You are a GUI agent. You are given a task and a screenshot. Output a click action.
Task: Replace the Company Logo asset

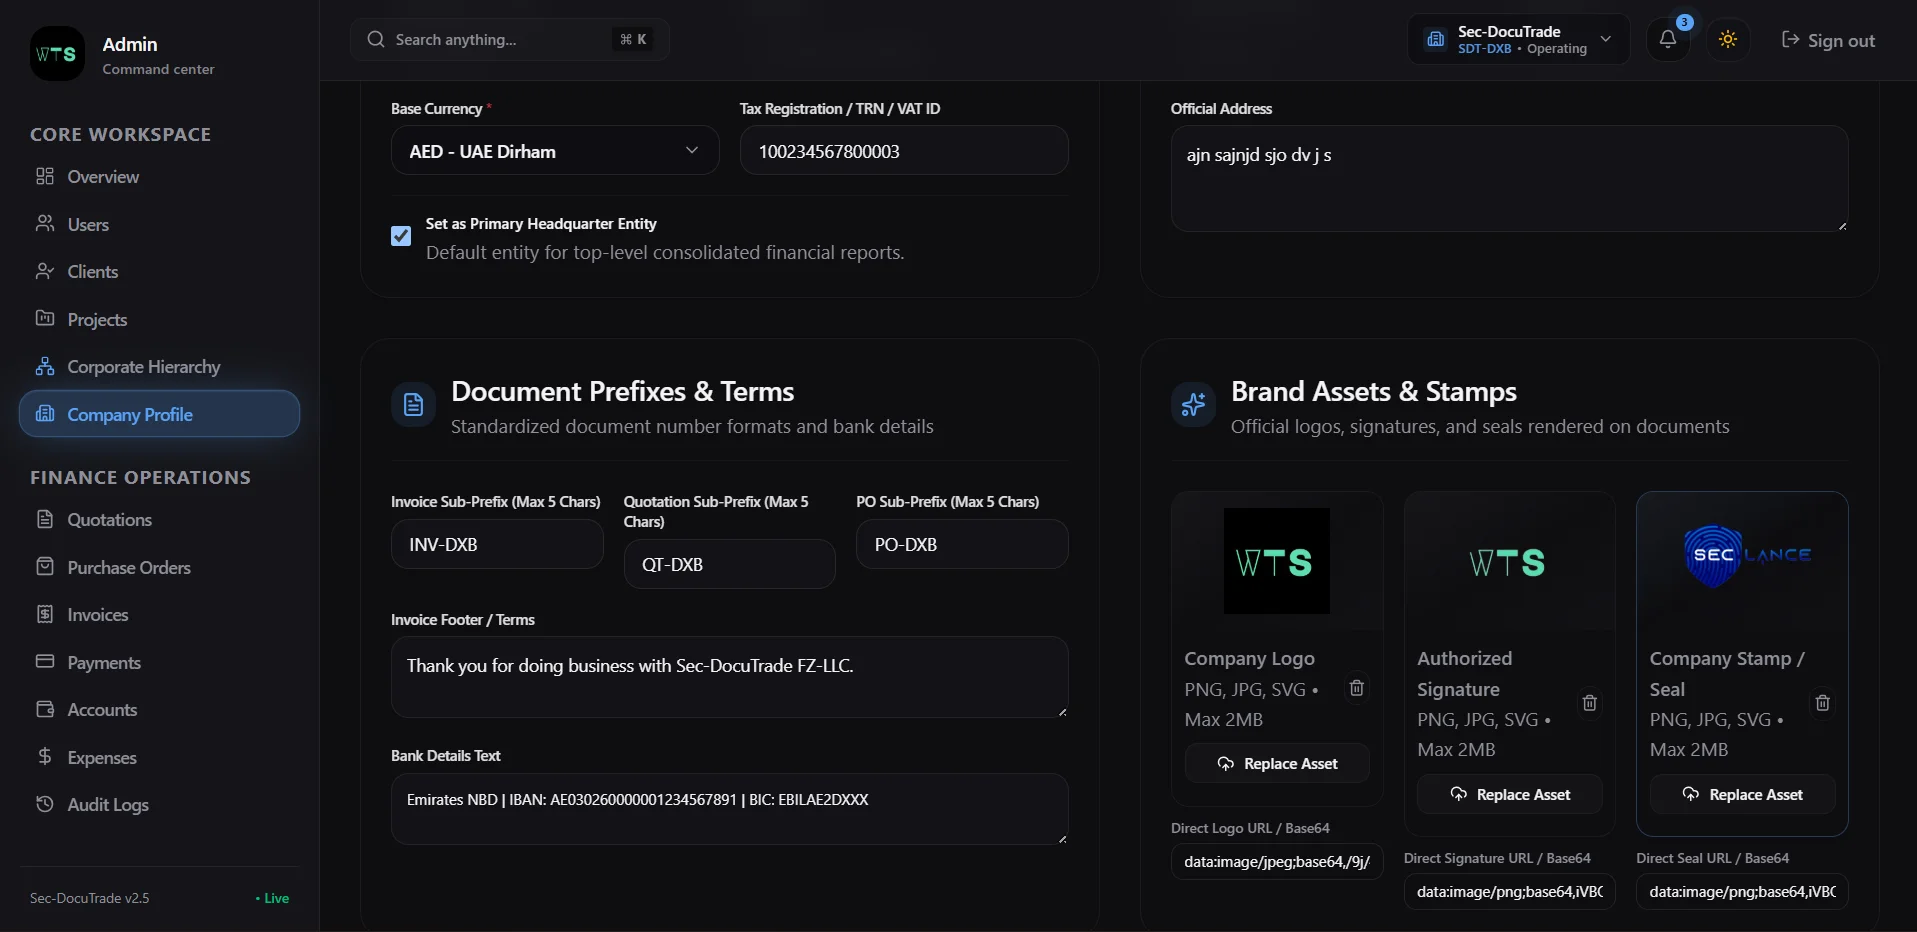click(1277, 764)
